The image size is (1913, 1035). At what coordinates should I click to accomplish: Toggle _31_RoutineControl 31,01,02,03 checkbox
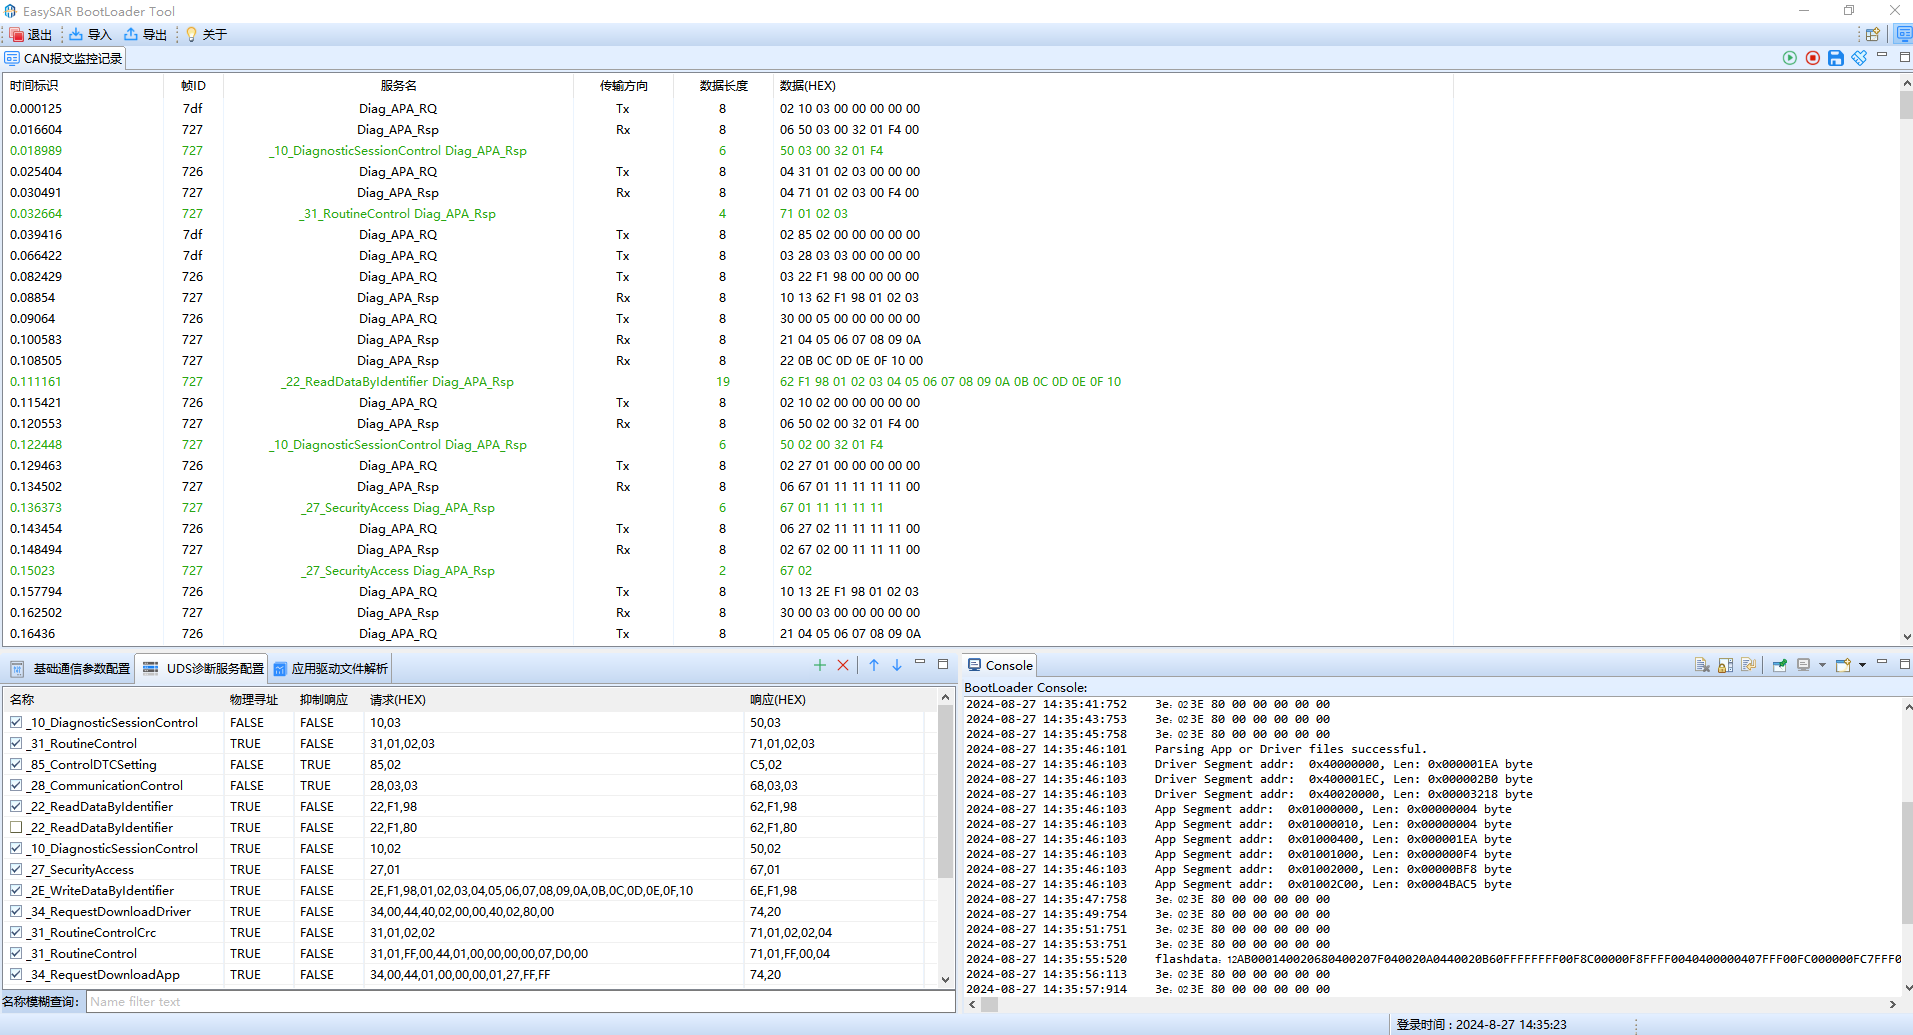(x=16, y=743)
